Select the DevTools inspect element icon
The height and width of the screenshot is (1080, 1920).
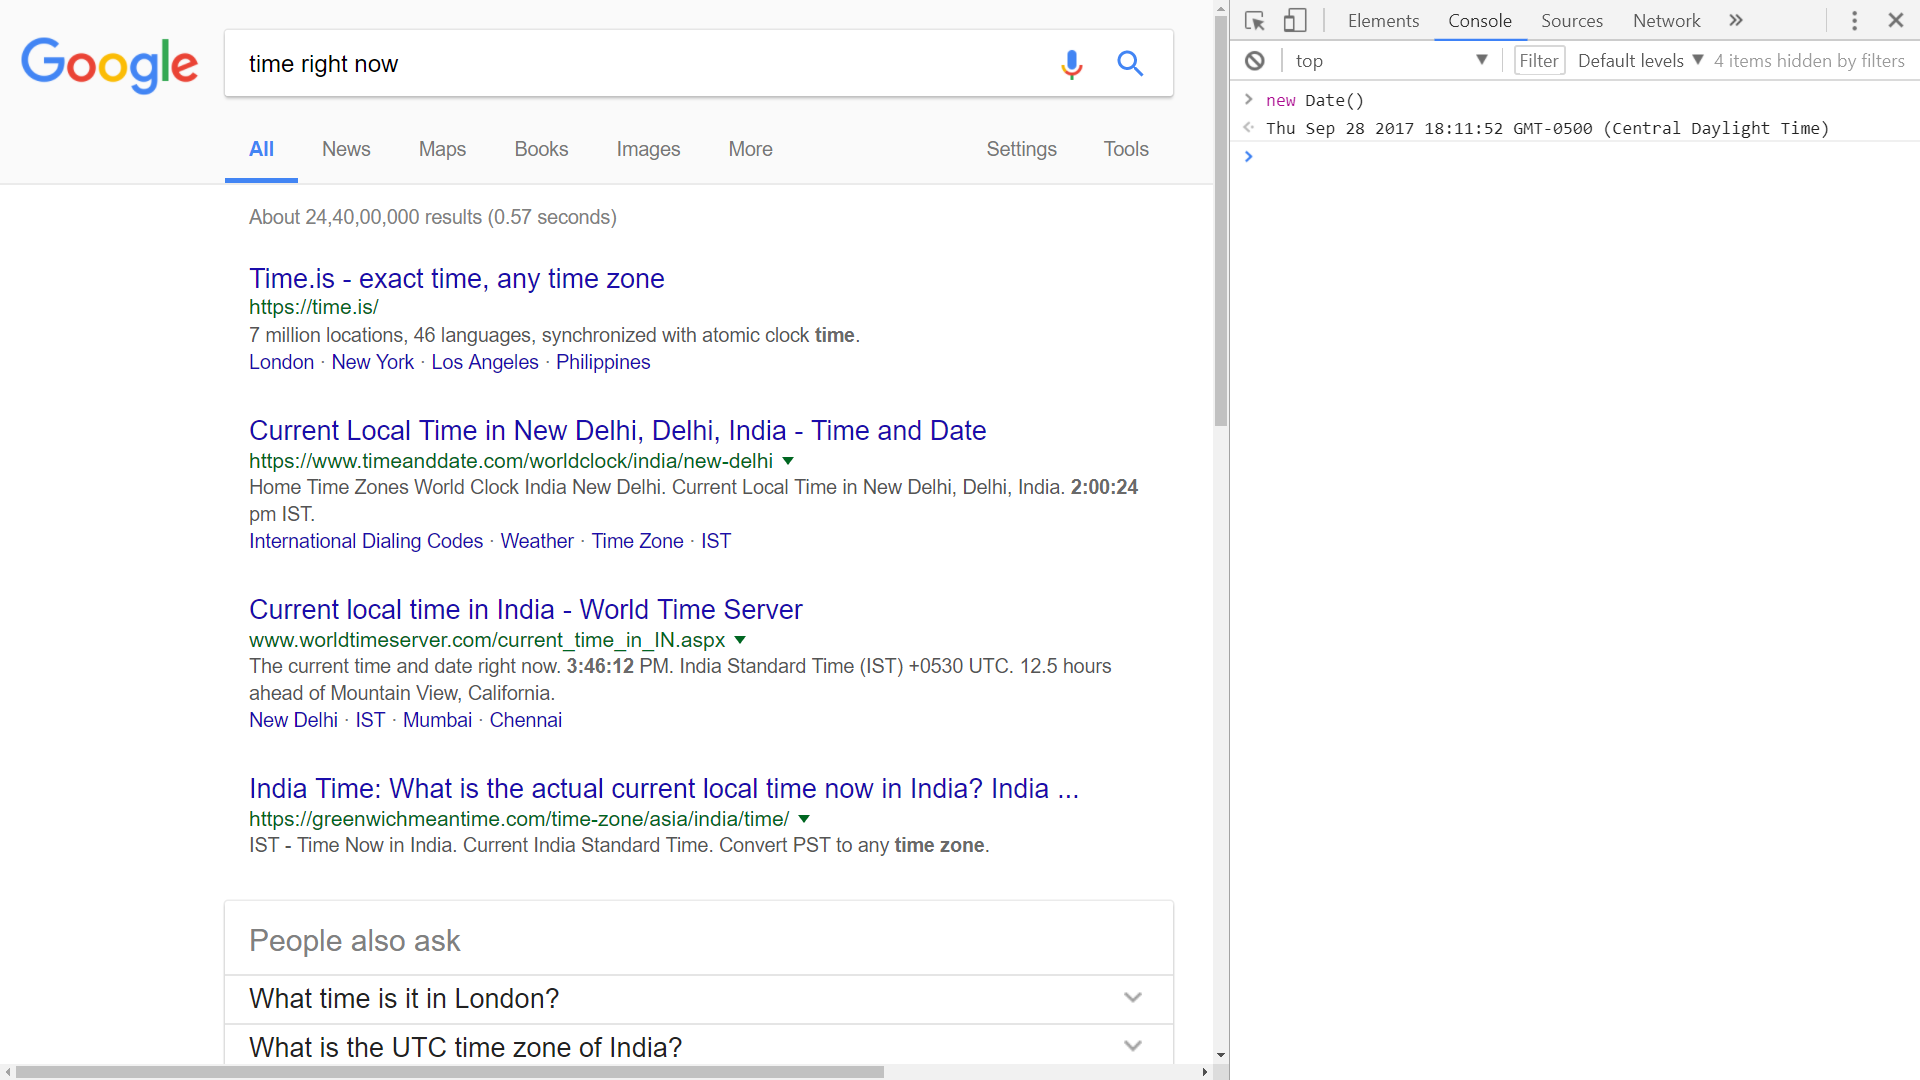click(1255, 21)
